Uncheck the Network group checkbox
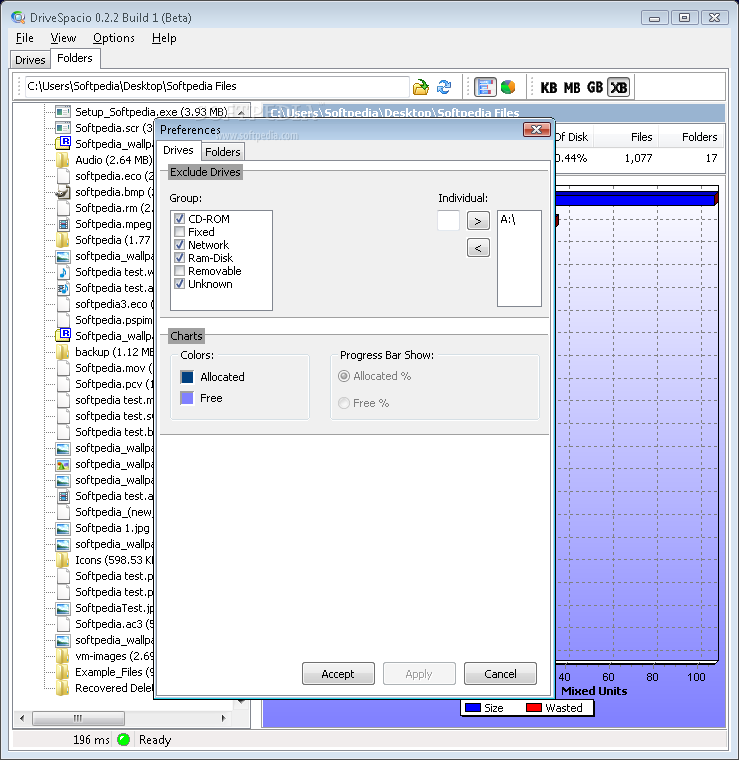The image size is (739, 760). (180, 245)
